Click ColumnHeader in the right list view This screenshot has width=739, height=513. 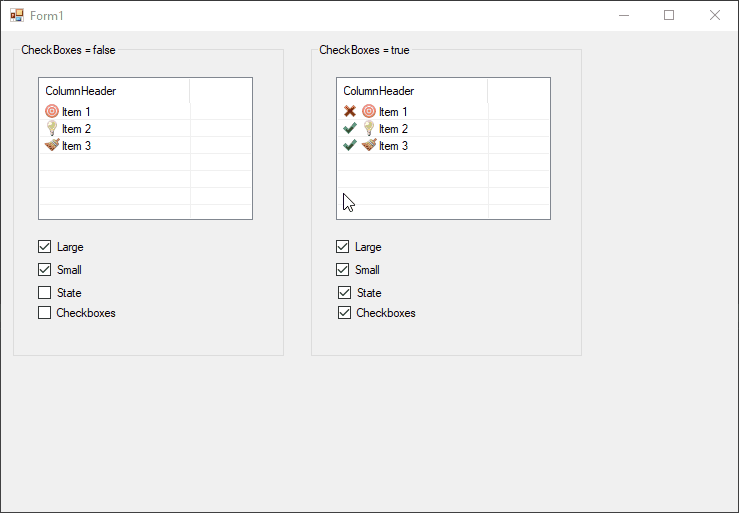click(412, 91)
